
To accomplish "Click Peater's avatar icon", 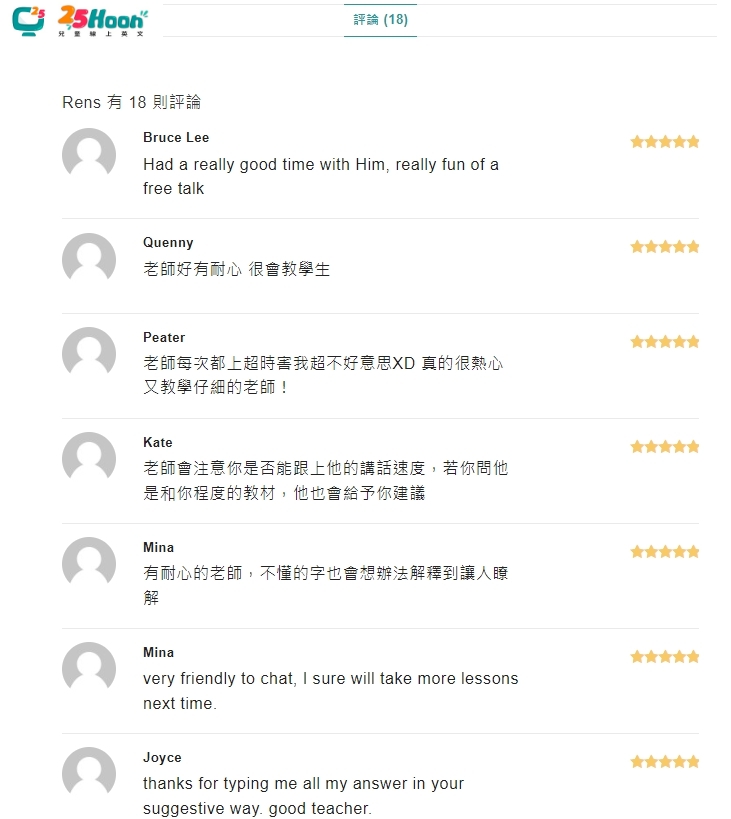I will tap(89, 354).
